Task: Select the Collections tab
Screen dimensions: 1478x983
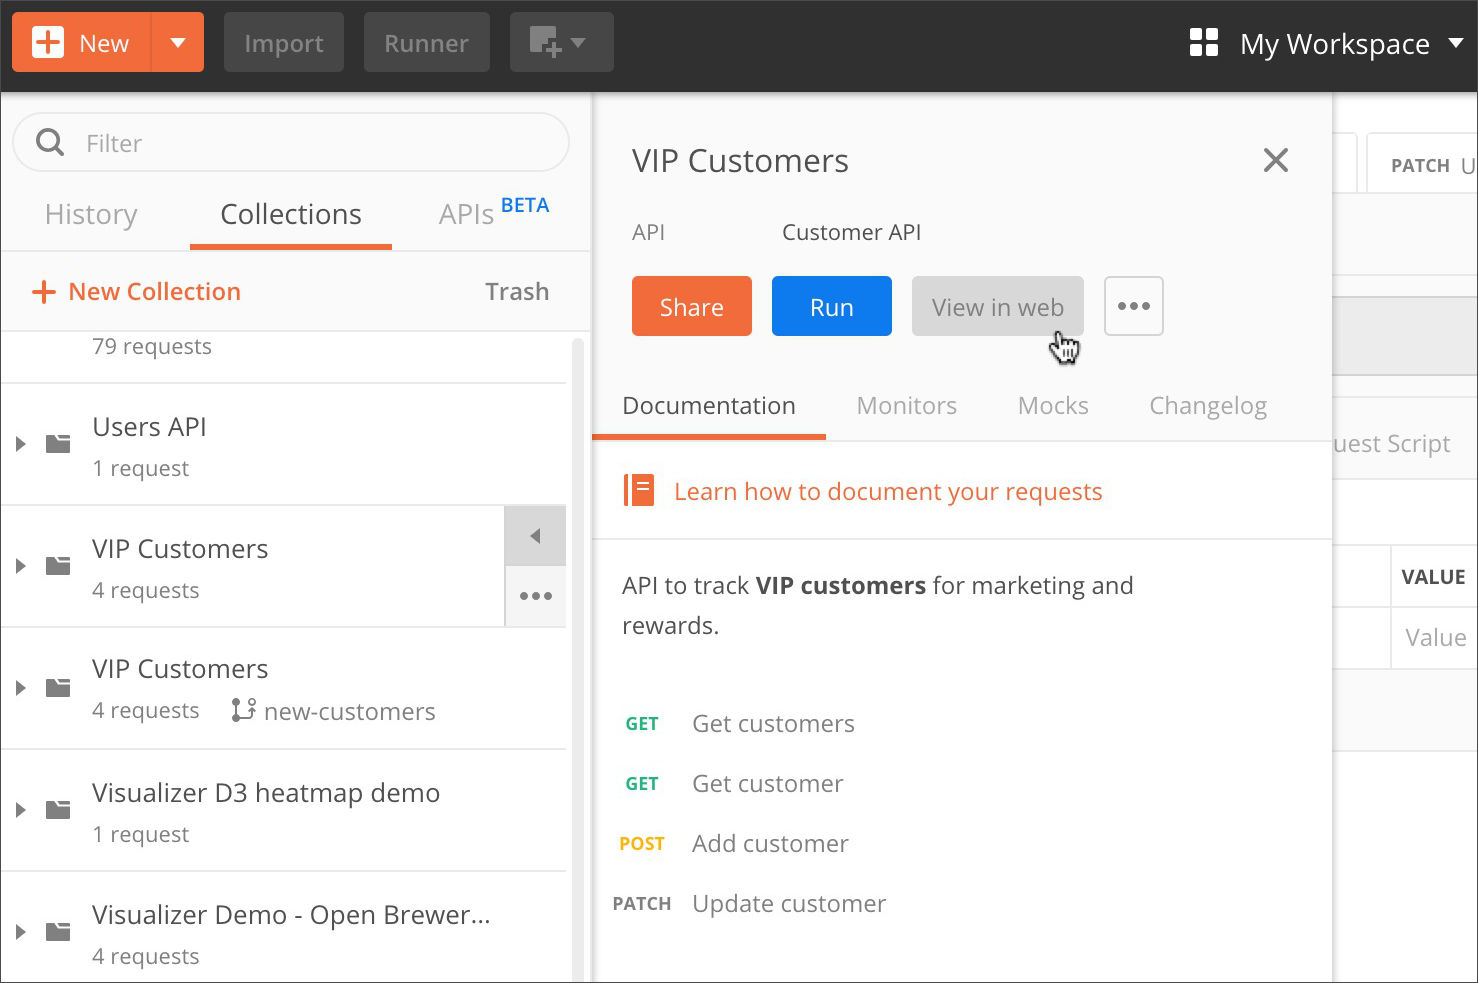Action: (x=291, y=214)
